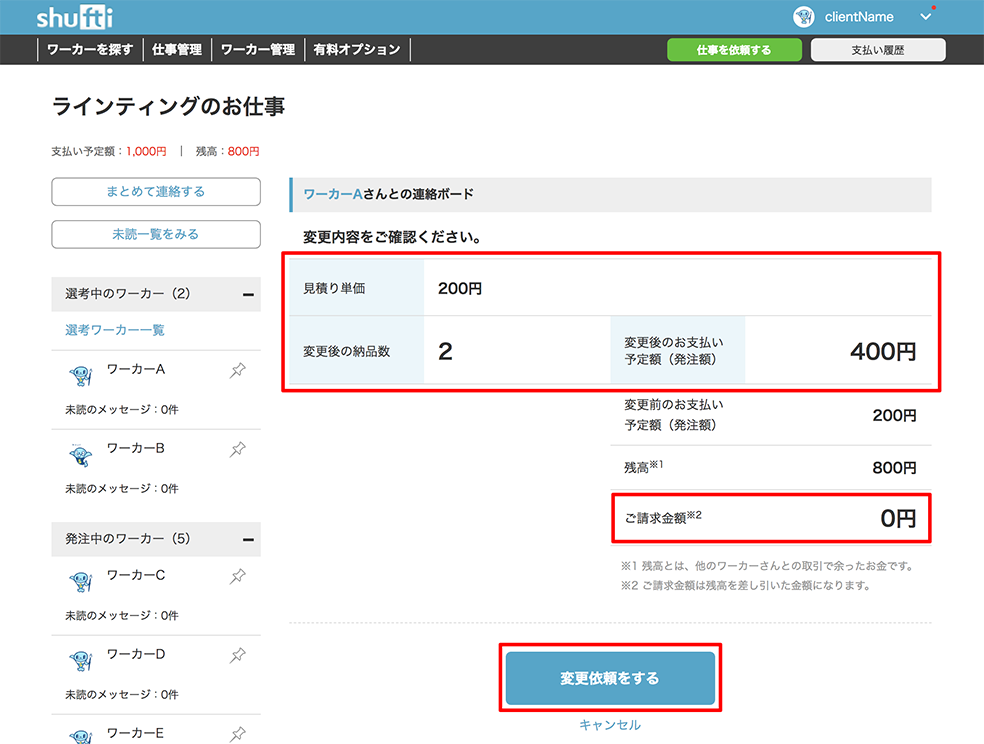This screenshot has height=744, width=984.
Task: Open the ワーカーを探す menu
Action: (90, 50)
